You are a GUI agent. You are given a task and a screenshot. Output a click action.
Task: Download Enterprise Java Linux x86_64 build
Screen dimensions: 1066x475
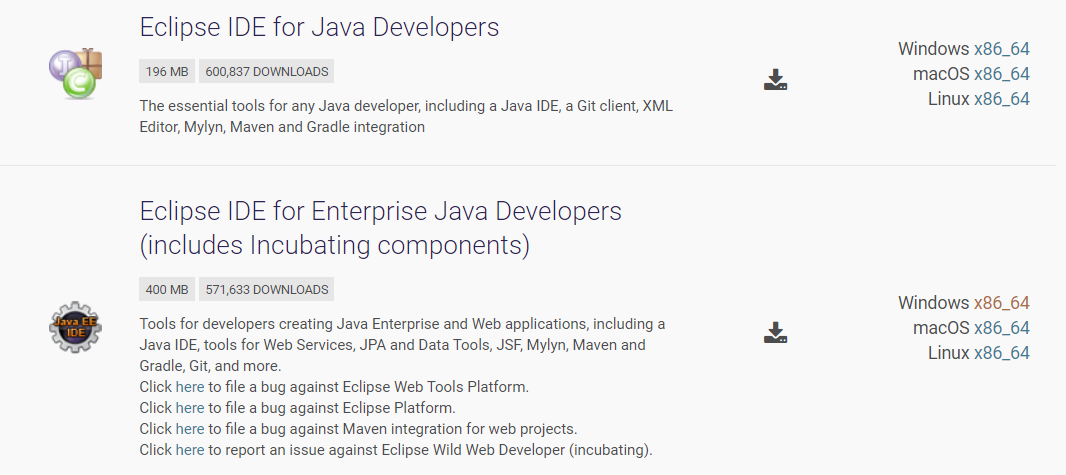click(1001, 353)
